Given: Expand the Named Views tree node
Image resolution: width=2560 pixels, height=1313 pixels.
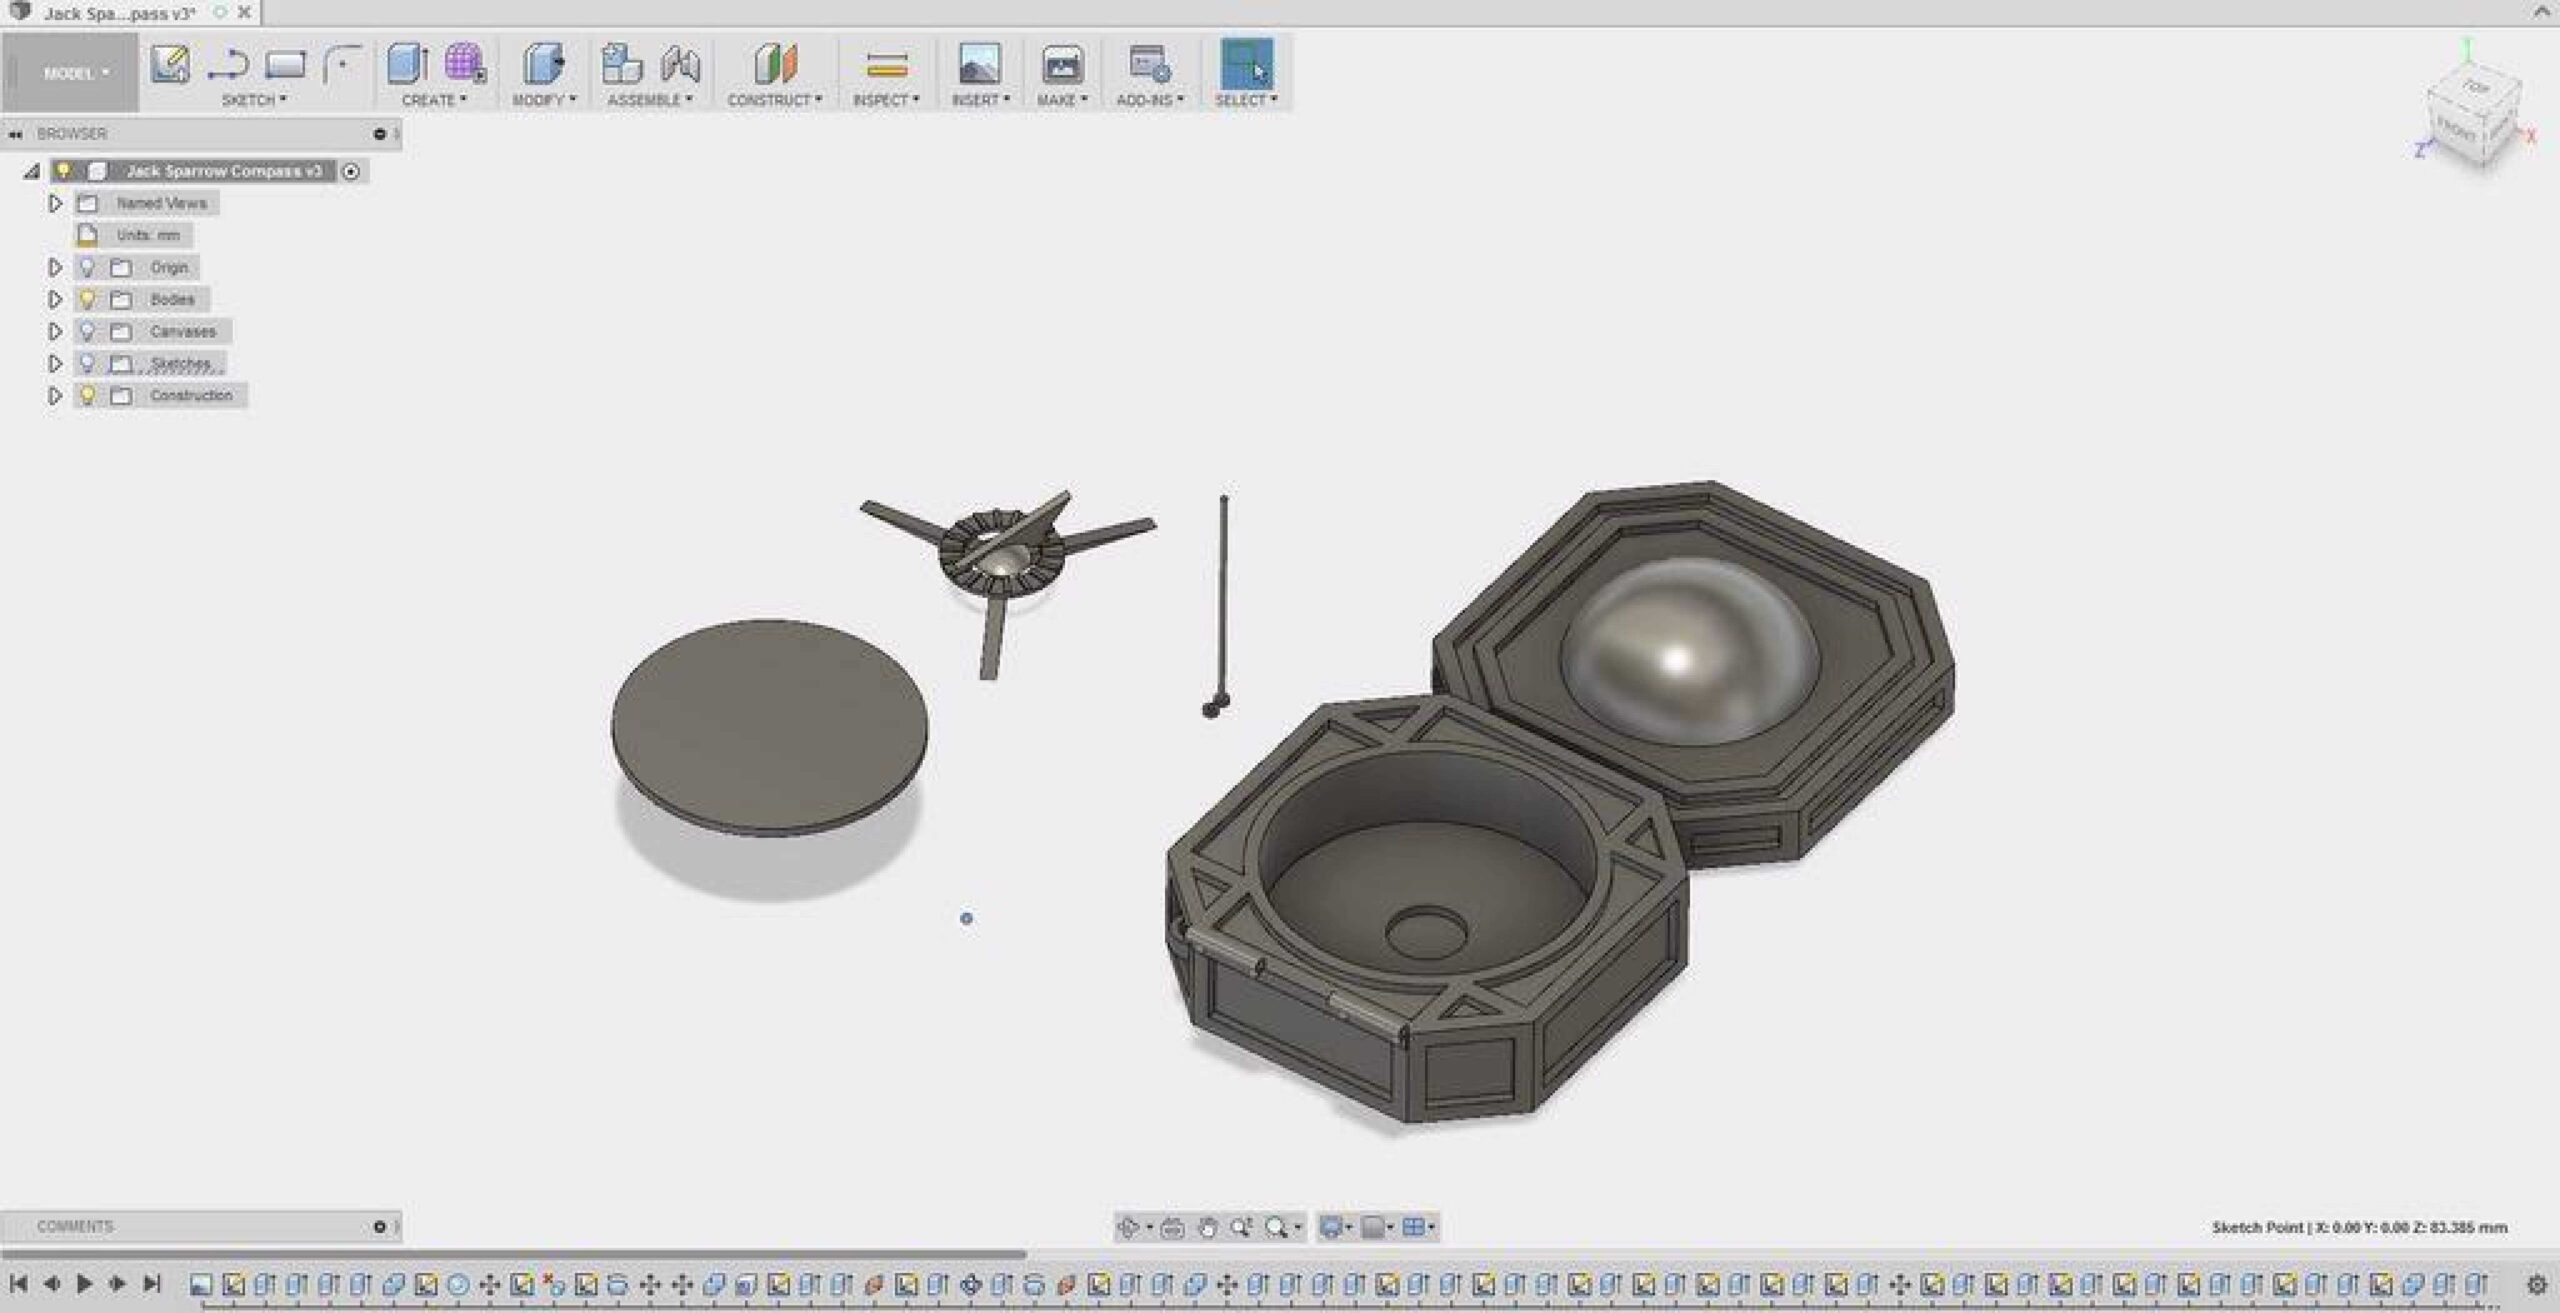Looking at the screenshot, I should [55, 203].
